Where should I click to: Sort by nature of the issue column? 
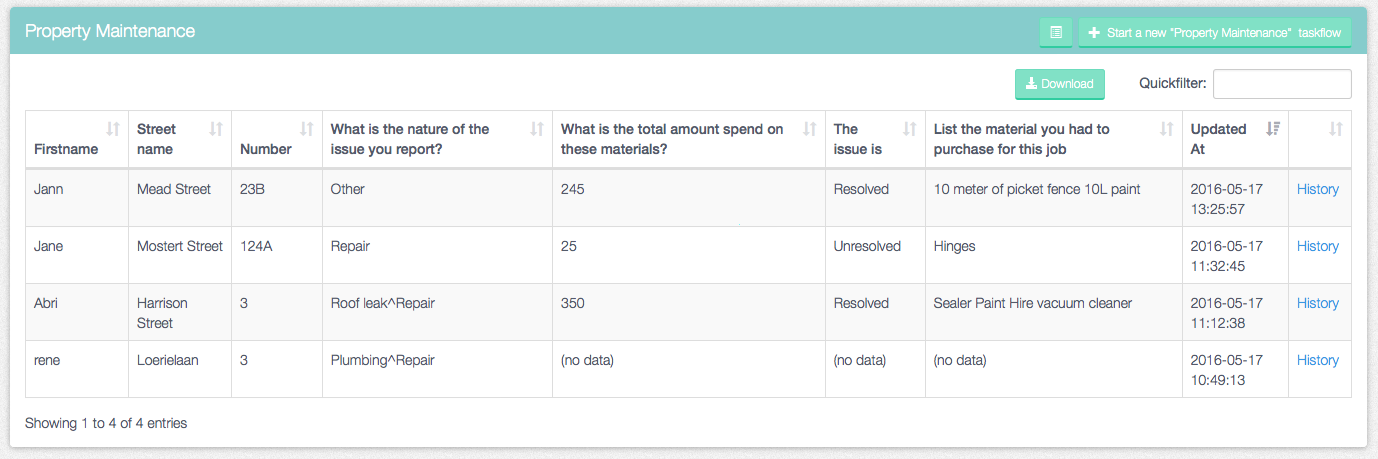pos(537,129)
